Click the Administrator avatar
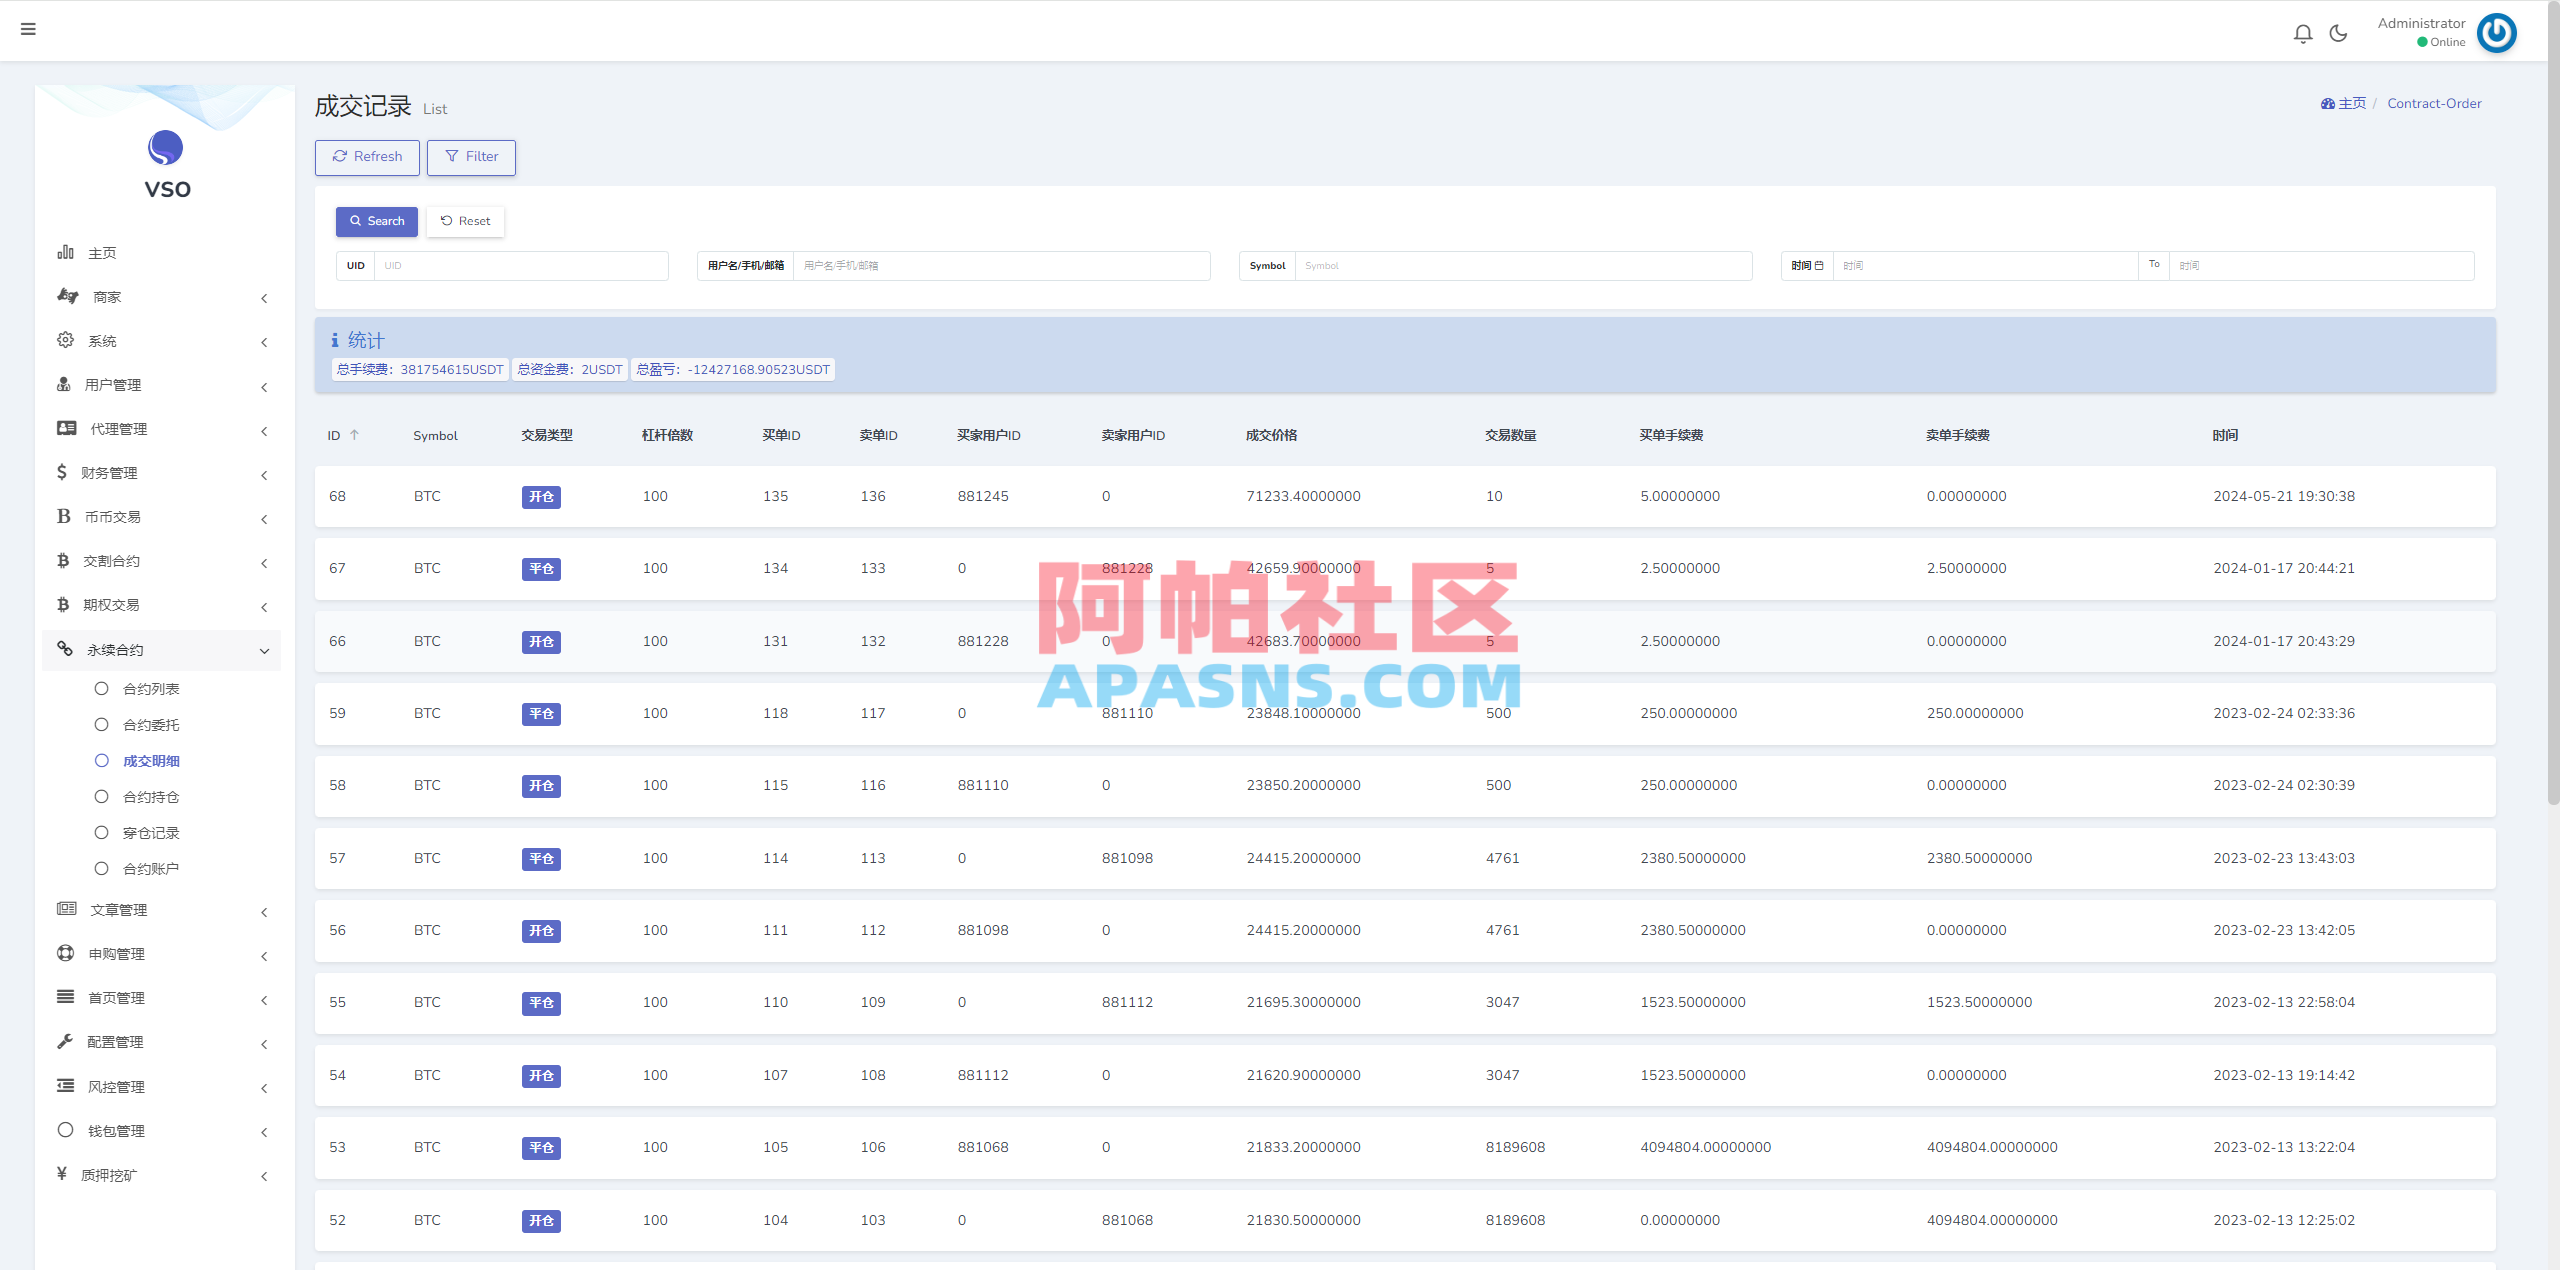This screenshot has height=1270, width=2560. (x=2497, y=33)
